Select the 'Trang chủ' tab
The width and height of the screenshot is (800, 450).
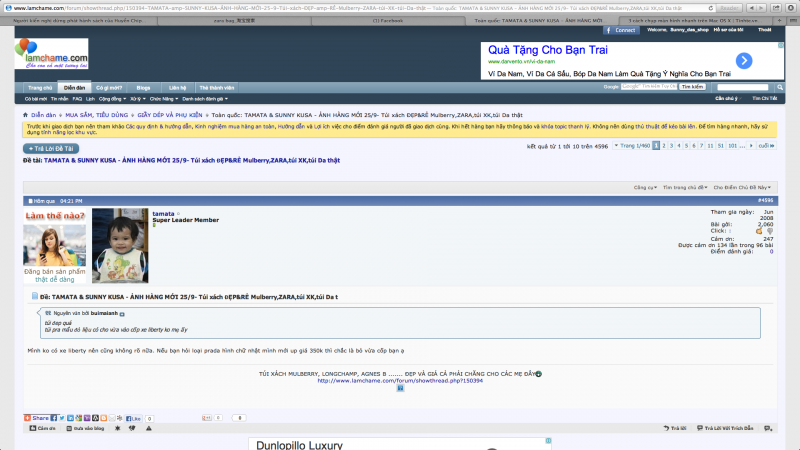(x=39, y=87)
